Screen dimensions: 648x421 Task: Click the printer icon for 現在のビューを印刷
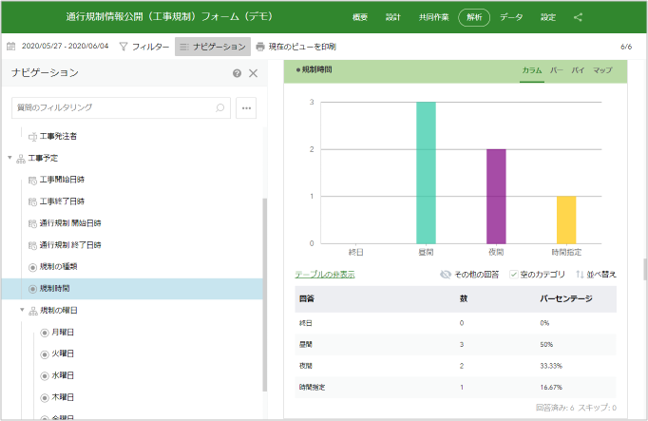[x=261, y=46]
